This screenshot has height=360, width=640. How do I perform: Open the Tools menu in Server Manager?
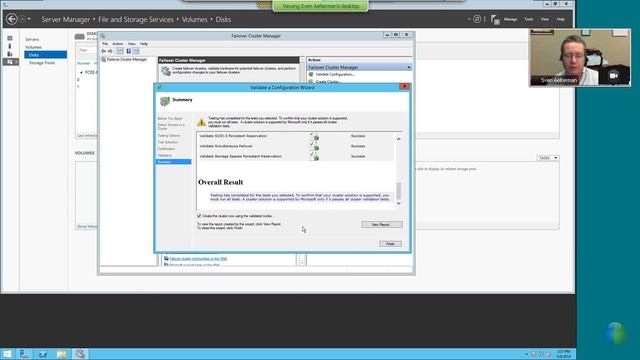tap(529, 19)
